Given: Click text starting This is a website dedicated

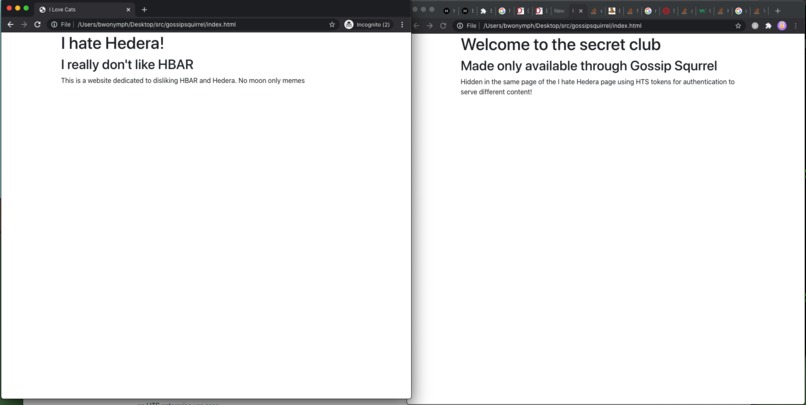Looking at the screenshot, I should pyautogui.click(x=182, y=81).
